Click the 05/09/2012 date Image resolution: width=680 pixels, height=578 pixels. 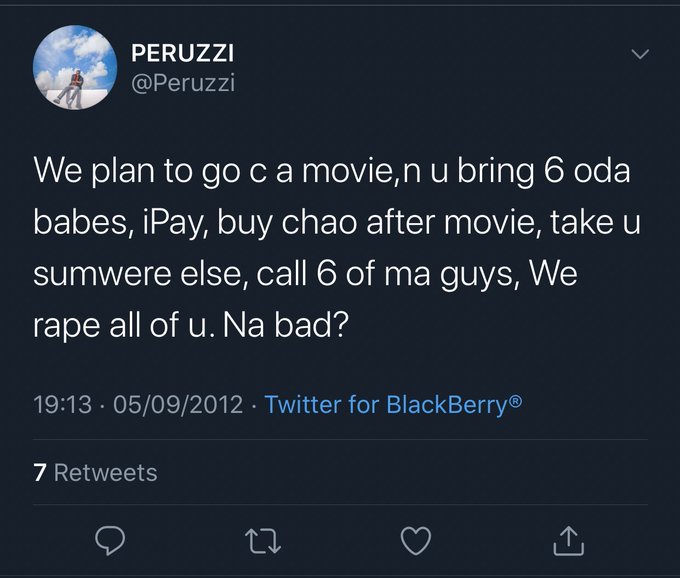(x=178, y=405)
